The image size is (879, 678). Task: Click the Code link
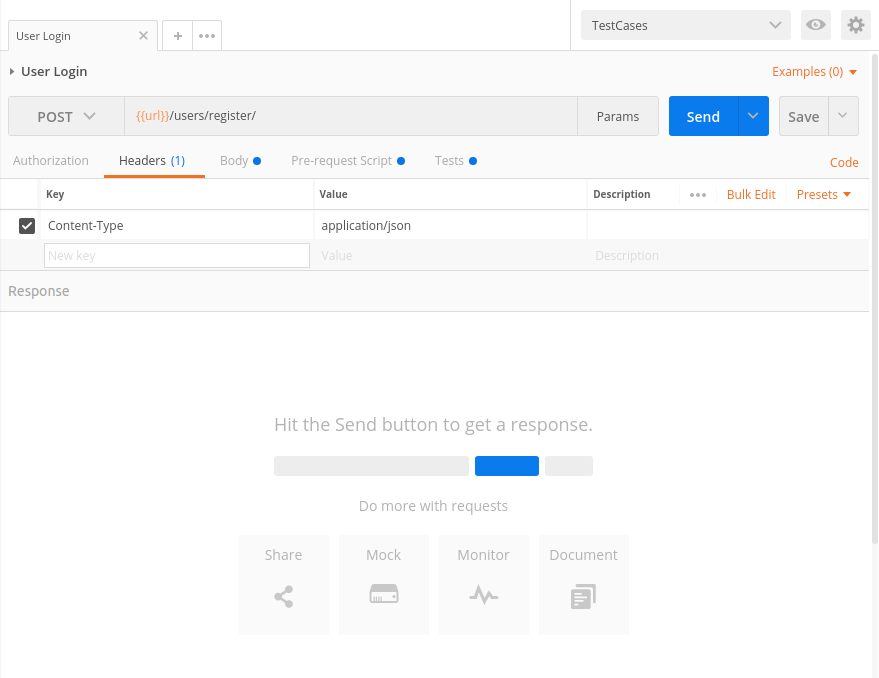click(844, 162)
